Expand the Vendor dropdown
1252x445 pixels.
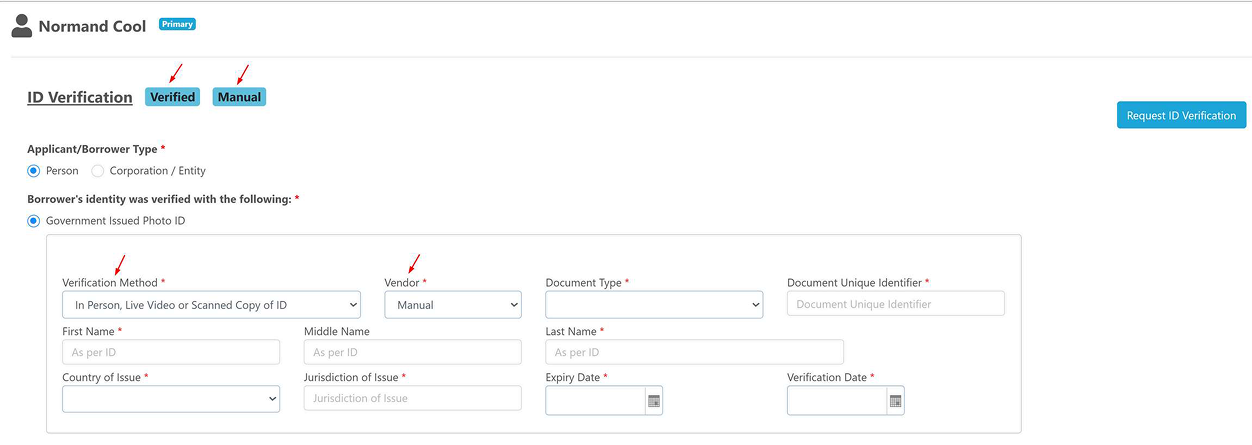point(453,305)
